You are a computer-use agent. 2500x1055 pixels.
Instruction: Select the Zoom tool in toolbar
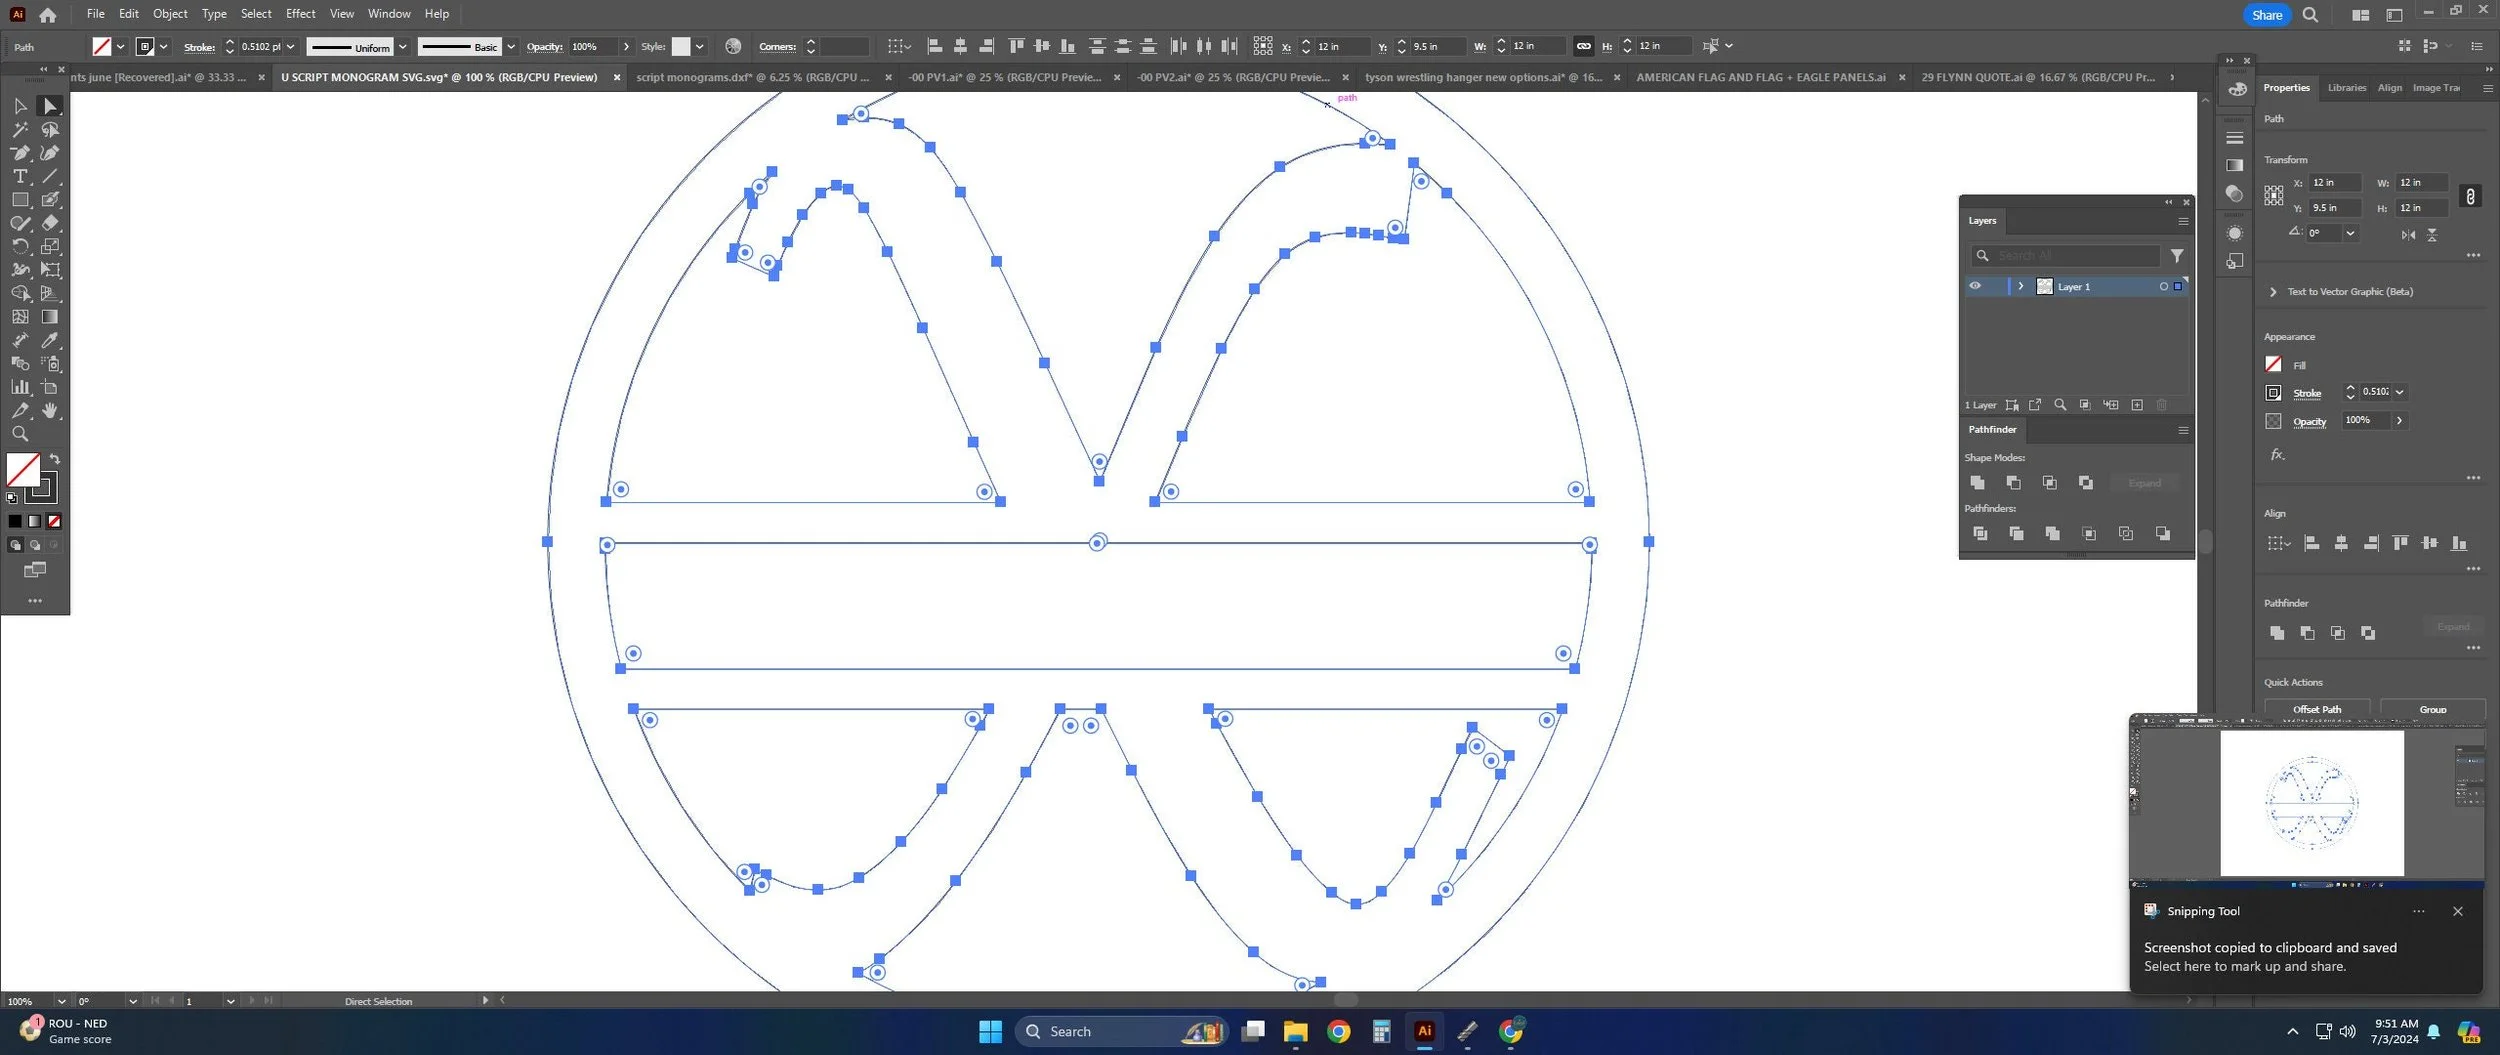[x=20, y=434]
